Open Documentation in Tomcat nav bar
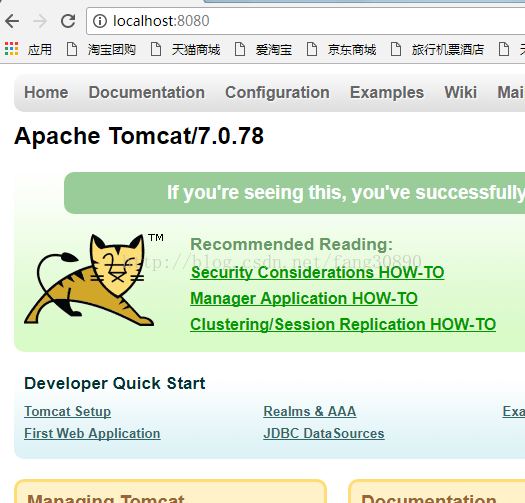This screenshot has height=503, width=525. click(147, 92)
